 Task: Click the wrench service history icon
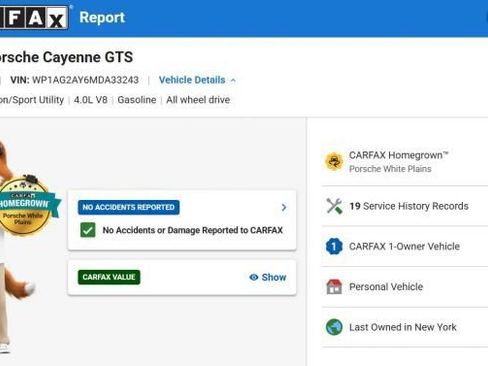coord(334,206)
